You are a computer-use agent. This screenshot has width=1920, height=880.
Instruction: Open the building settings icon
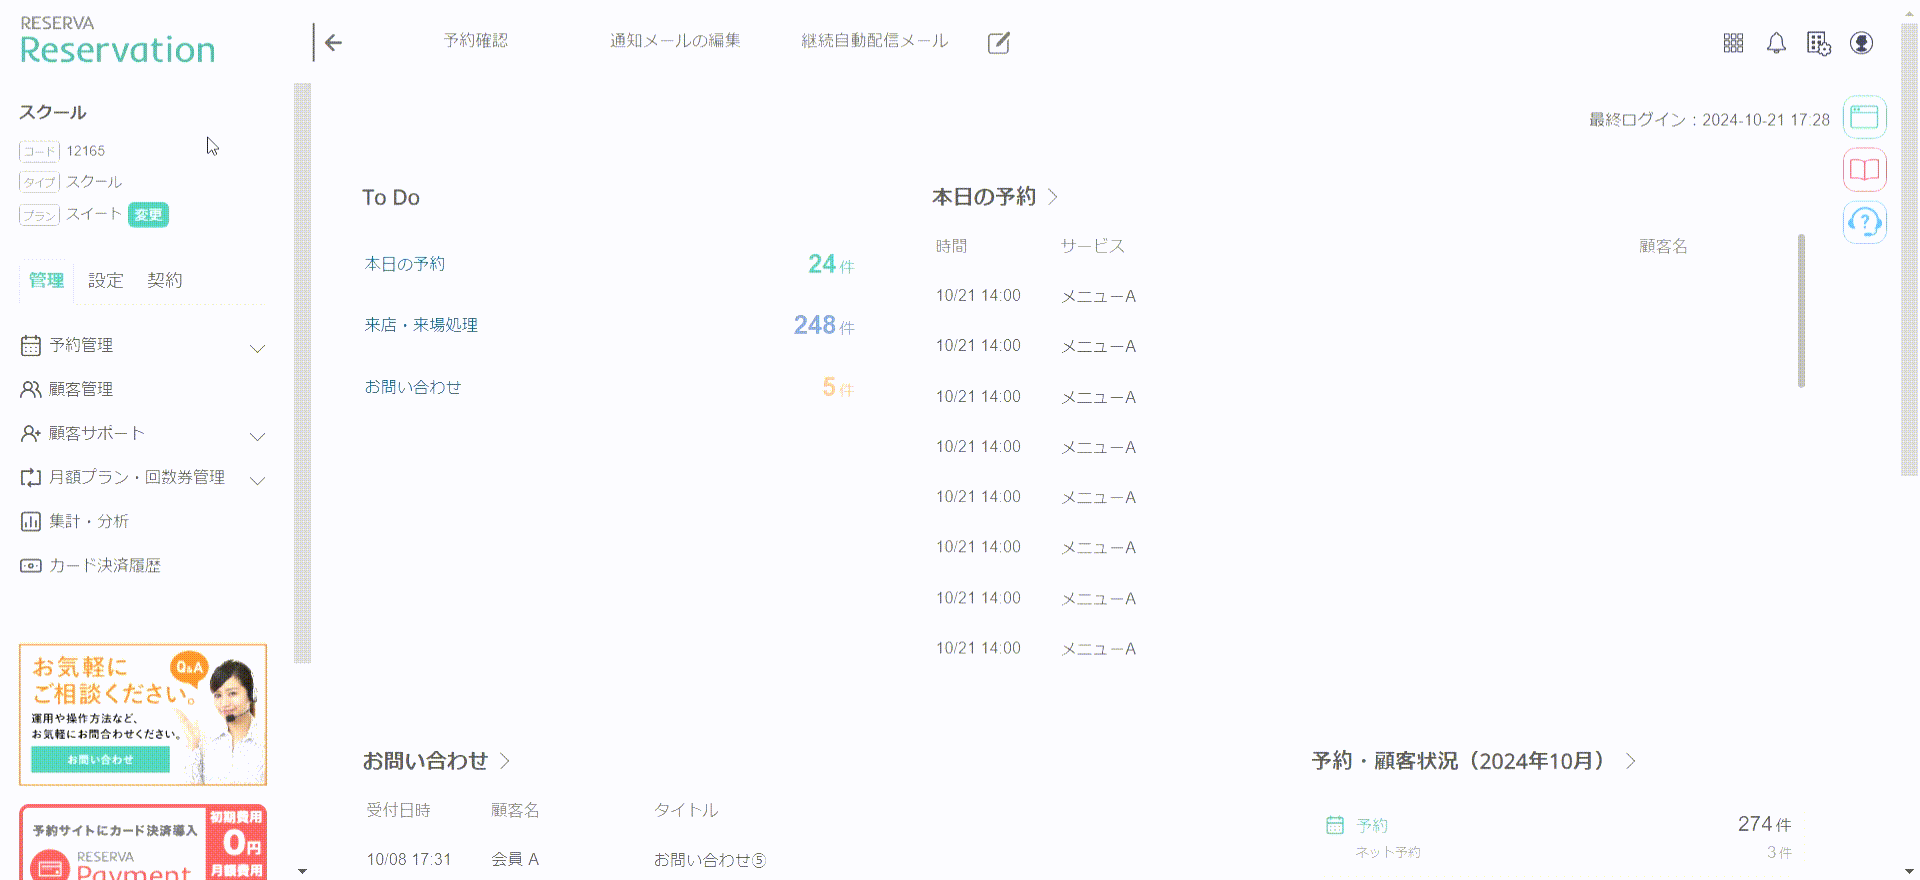click(1818, 43)
